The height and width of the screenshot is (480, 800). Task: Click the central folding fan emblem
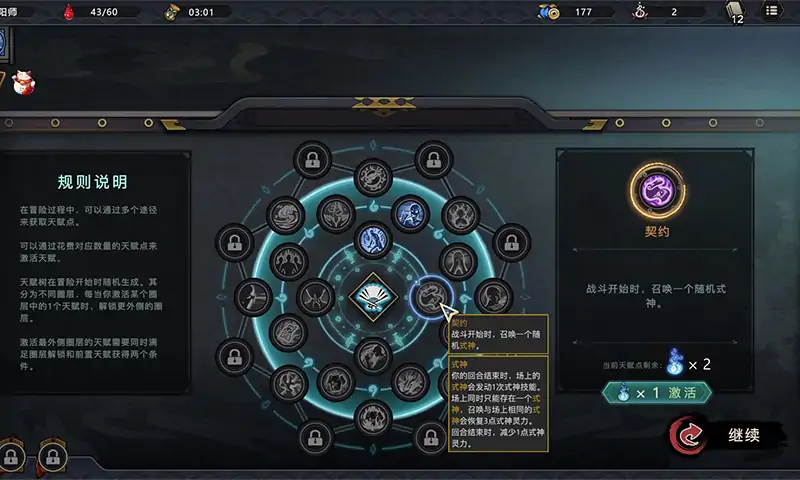pos(373,297)
